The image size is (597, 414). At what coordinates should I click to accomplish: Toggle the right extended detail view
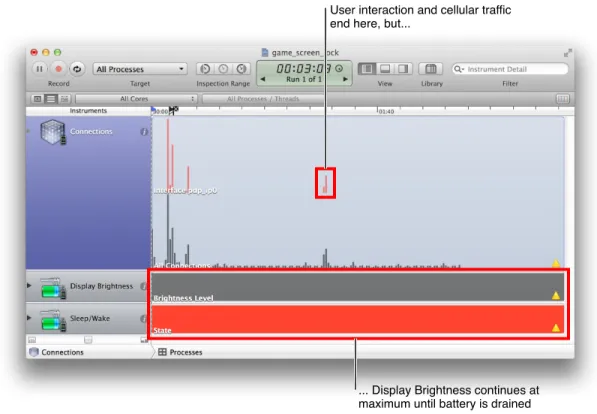(403, 69)
